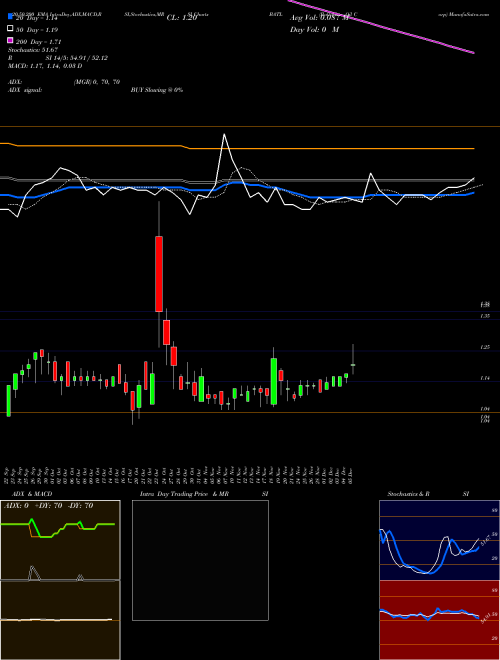This screenshot has width=500, height=660.
Task: Click the 'Stochastics & R' panel title
Action: pyautogui.click(x=409, y=494)
